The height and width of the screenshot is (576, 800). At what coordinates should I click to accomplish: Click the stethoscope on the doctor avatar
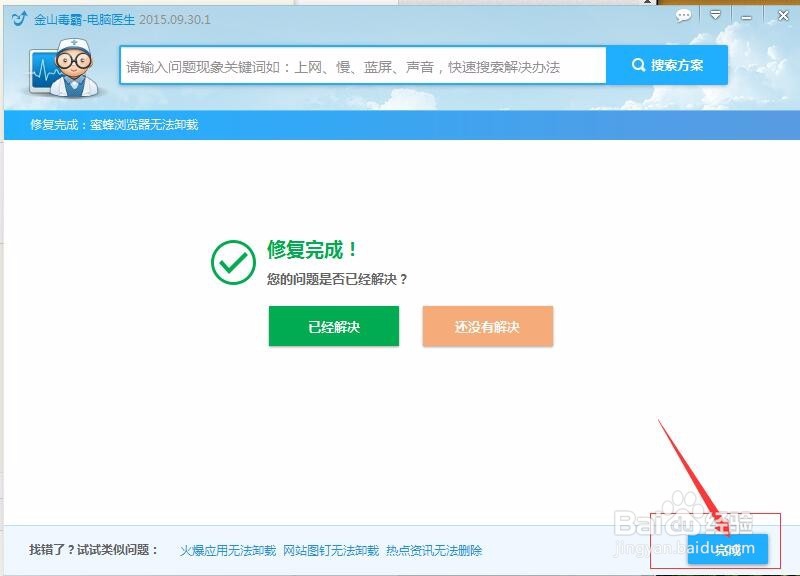click(x=72, y=88)
